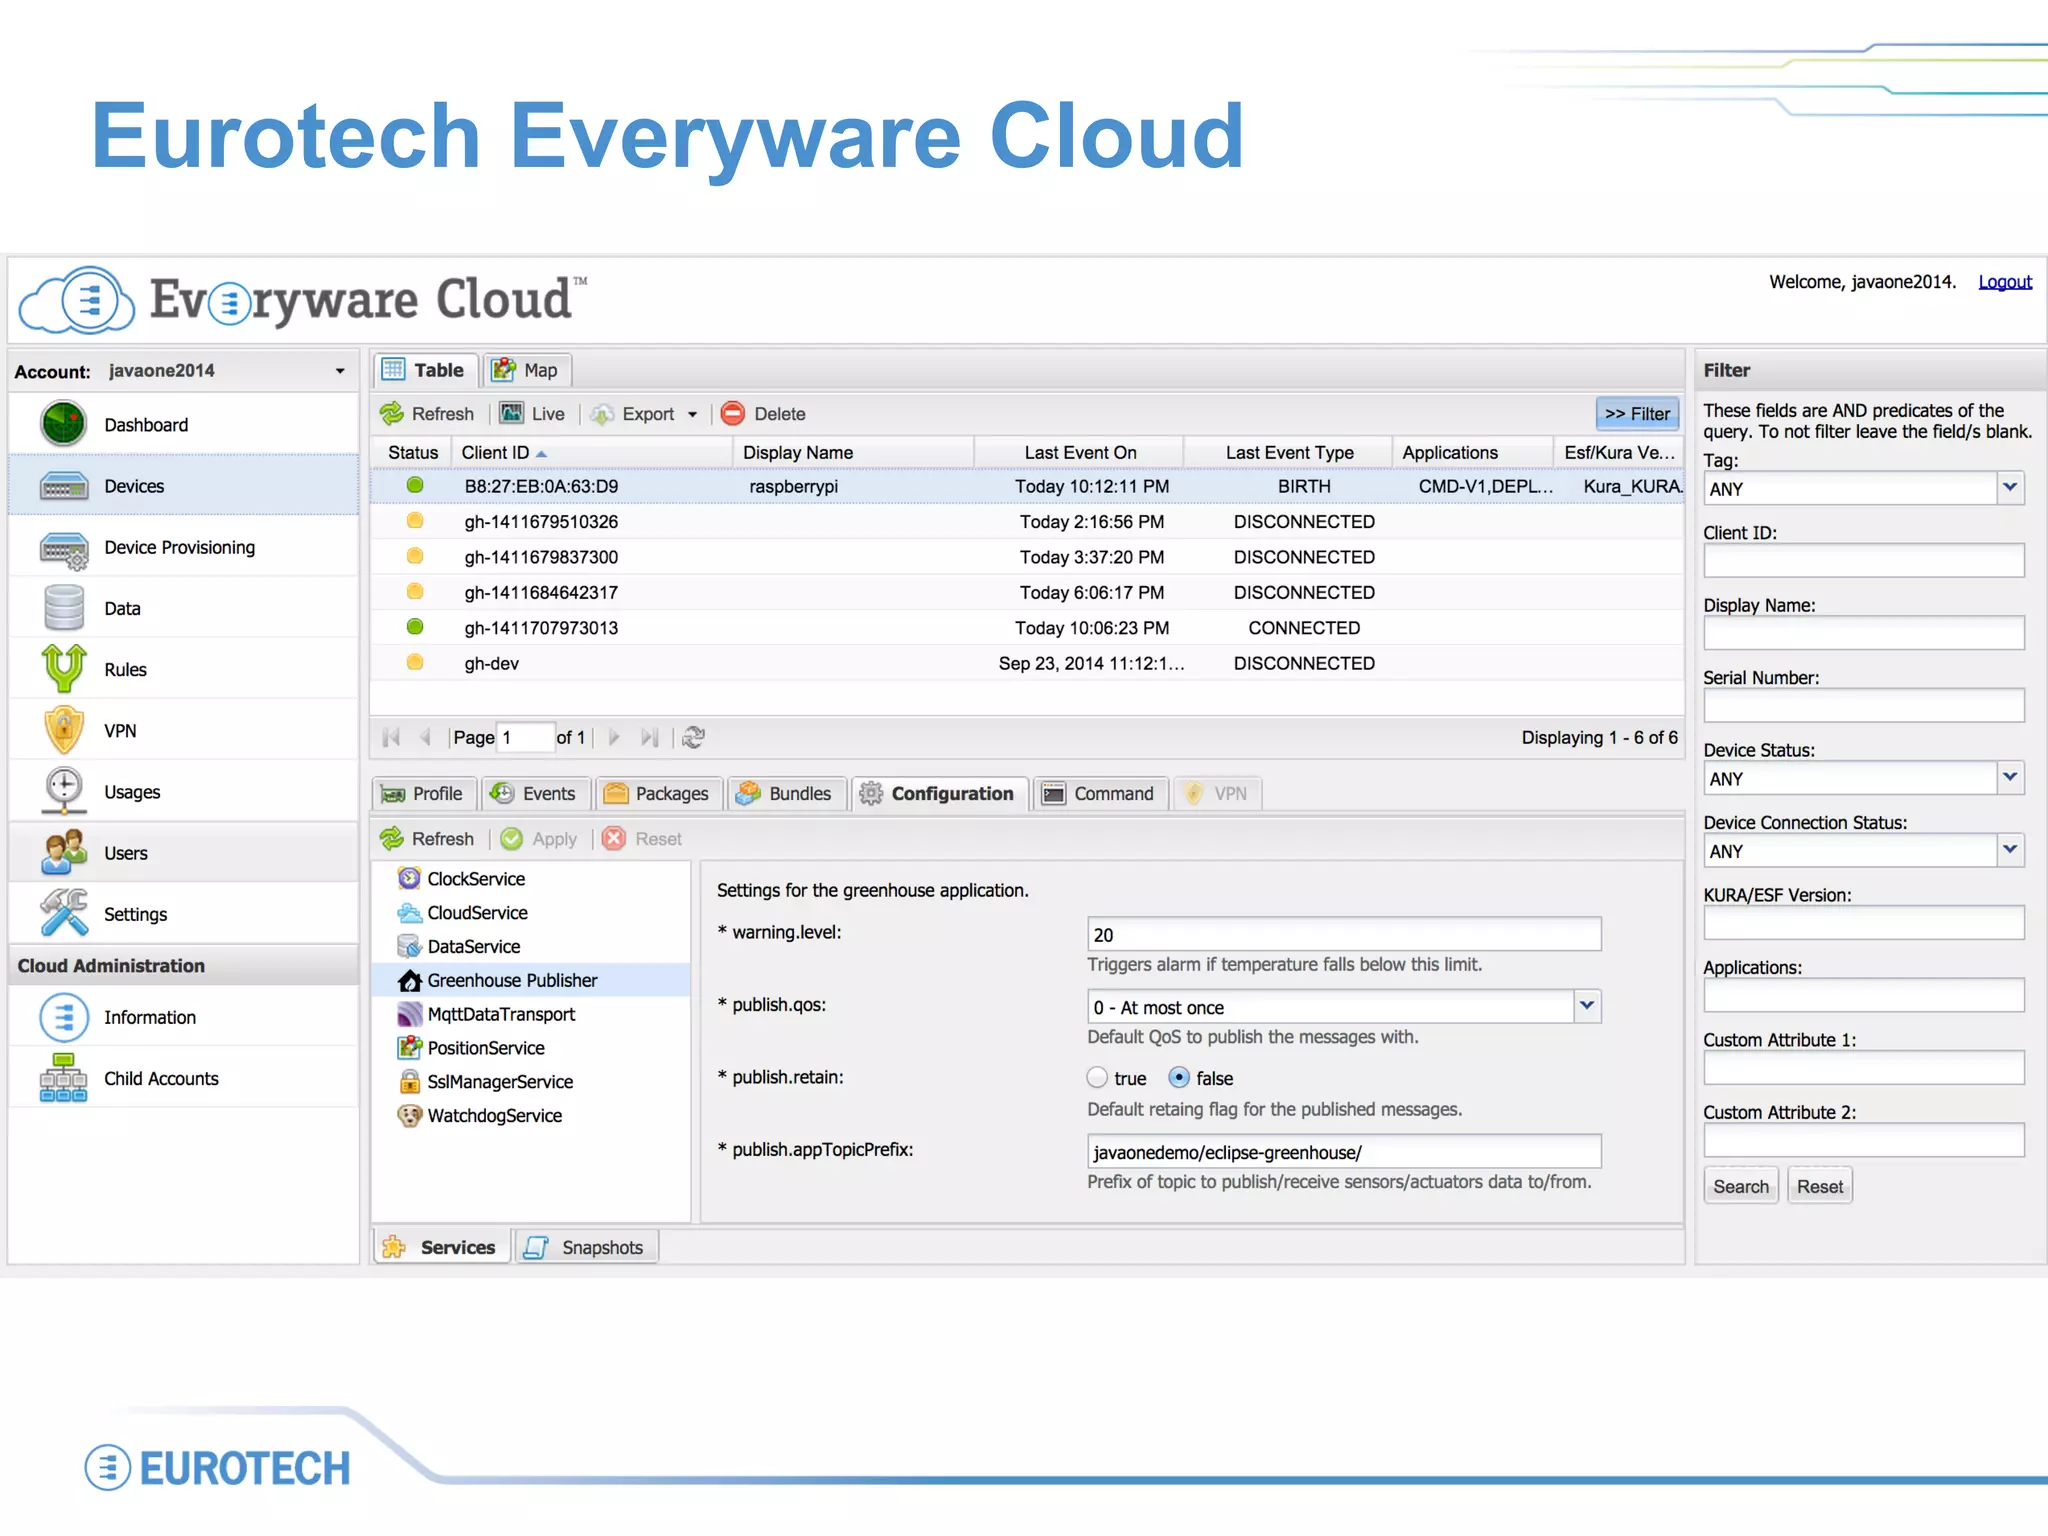This screenshot has width=2048, height=1536.
Task: Click the Greenhouse Publisher house icon
Action: click(x=409, y=980)
